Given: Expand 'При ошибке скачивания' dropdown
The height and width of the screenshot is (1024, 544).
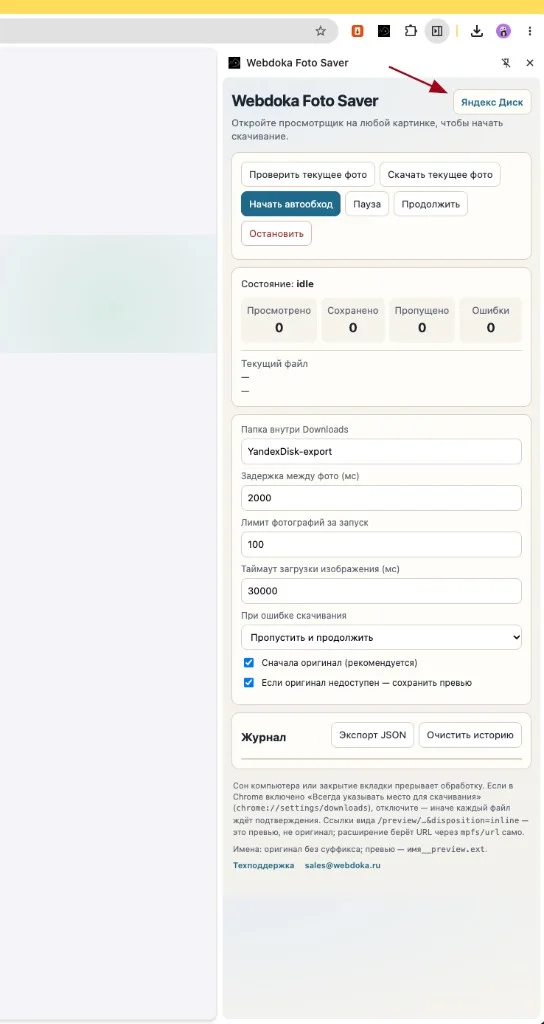Looking at the screenshot, I should 381,637.
